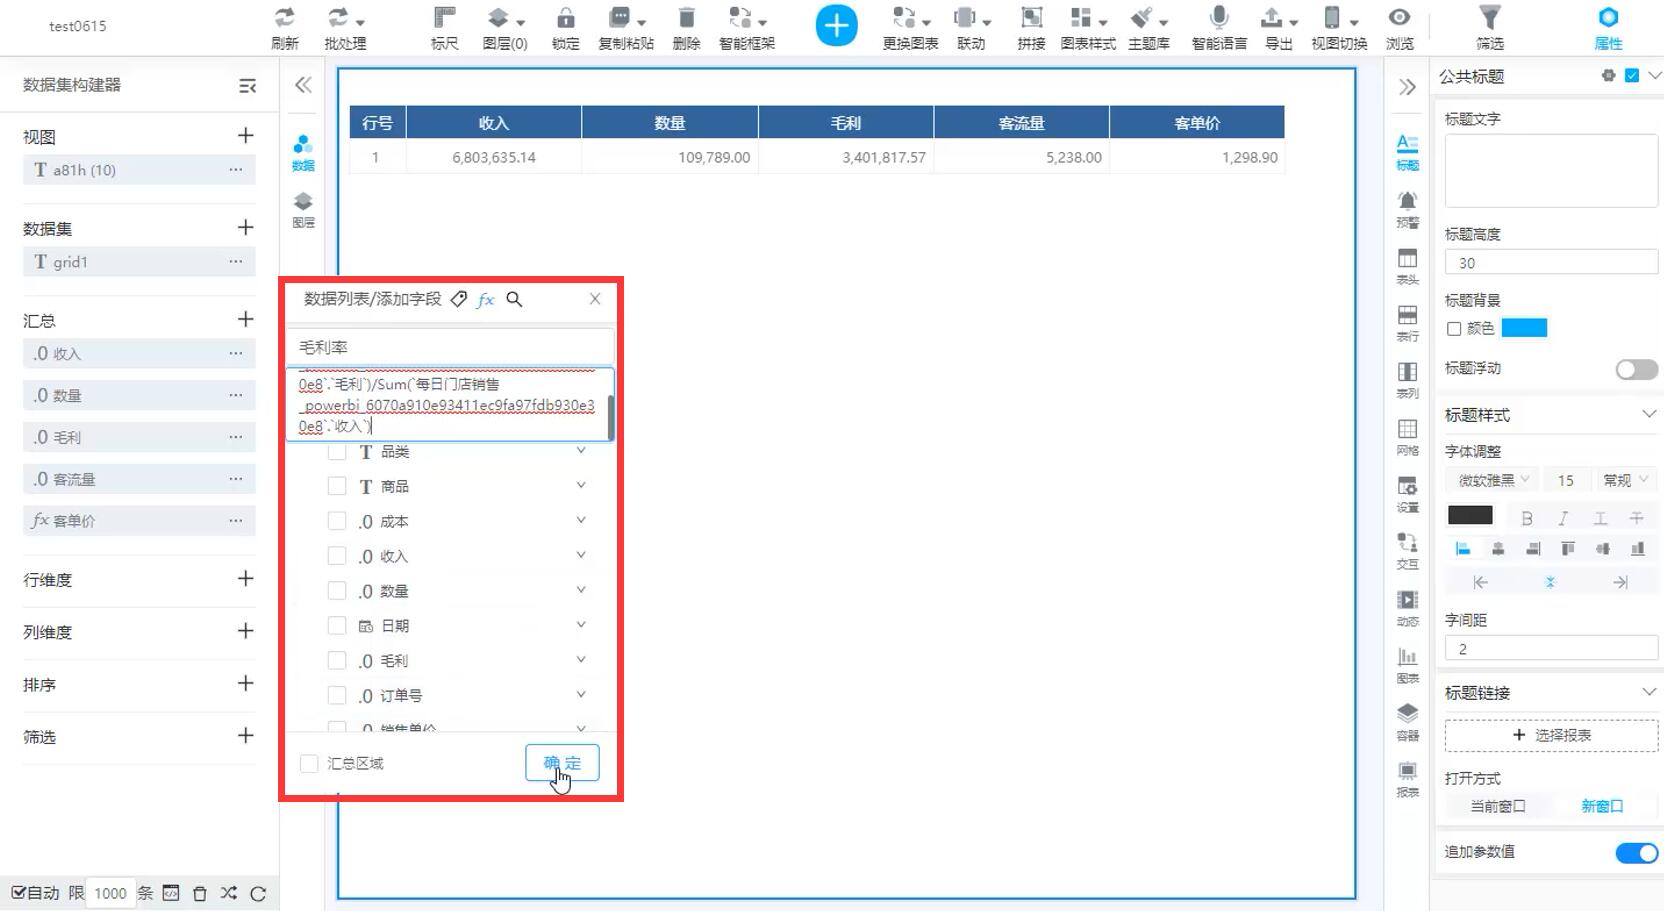Open the 网格 grid tab
This screenshot has width=1664, height=911.
(1407, 438)
